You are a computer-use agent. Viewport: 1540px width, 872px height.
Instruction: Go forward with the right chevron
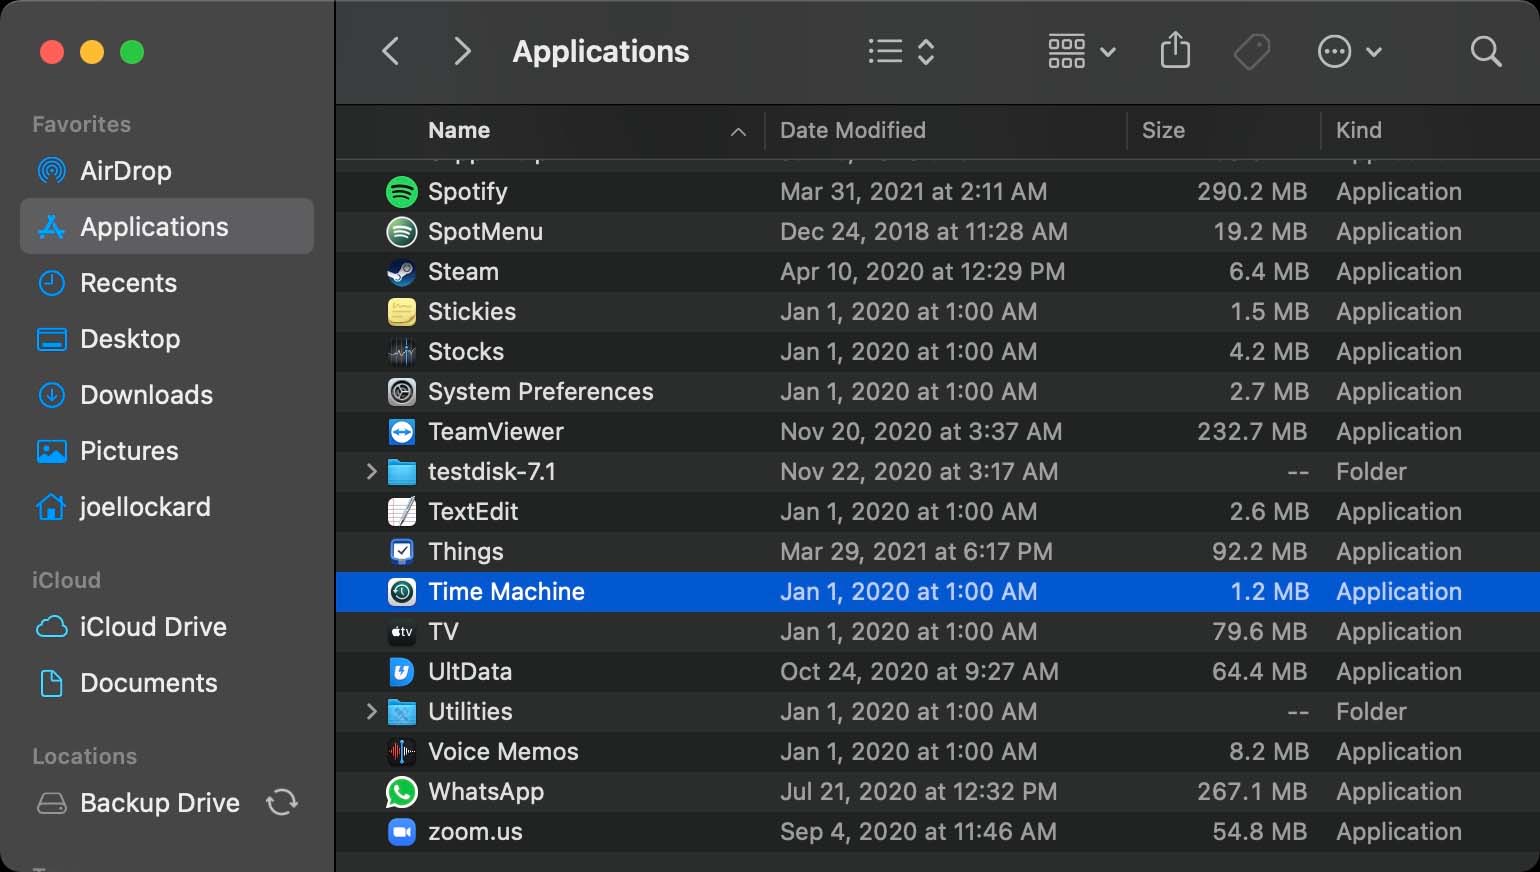pos(461,51)
